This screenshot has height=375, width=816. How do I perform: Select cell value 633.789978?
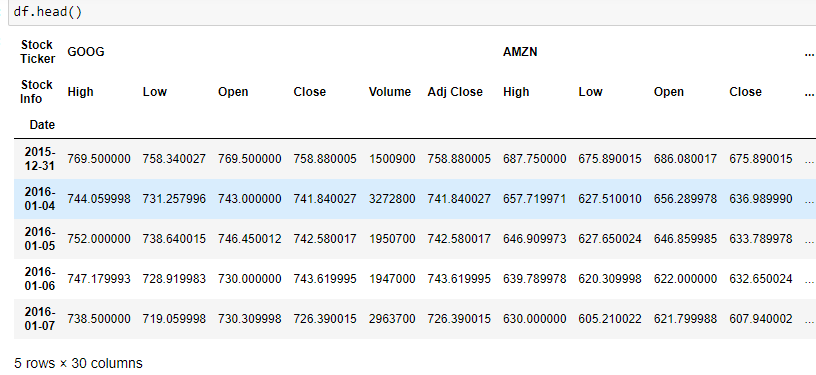[x=761, y=239]
